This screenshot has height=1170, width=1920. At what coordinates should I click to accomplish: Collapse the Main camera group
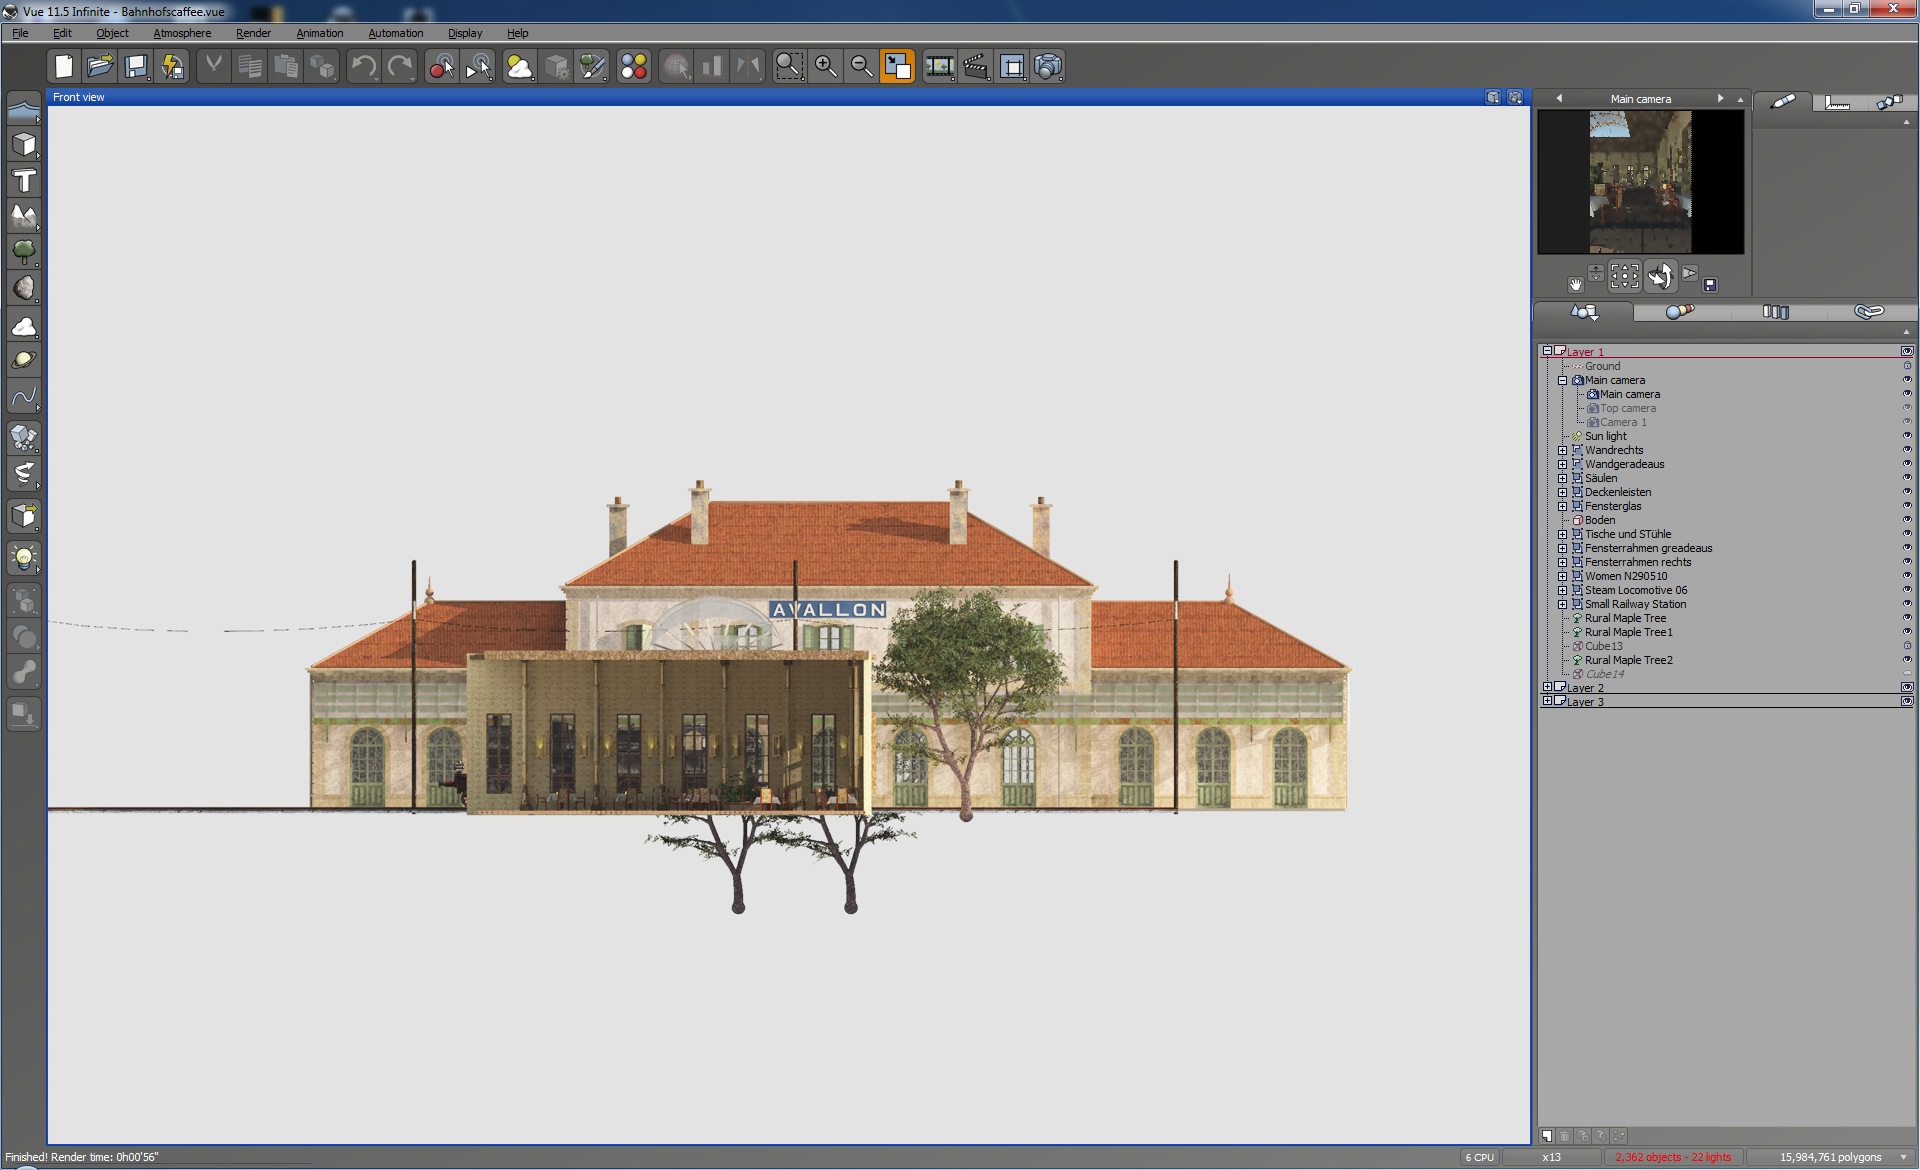(x=1562, y=380)
